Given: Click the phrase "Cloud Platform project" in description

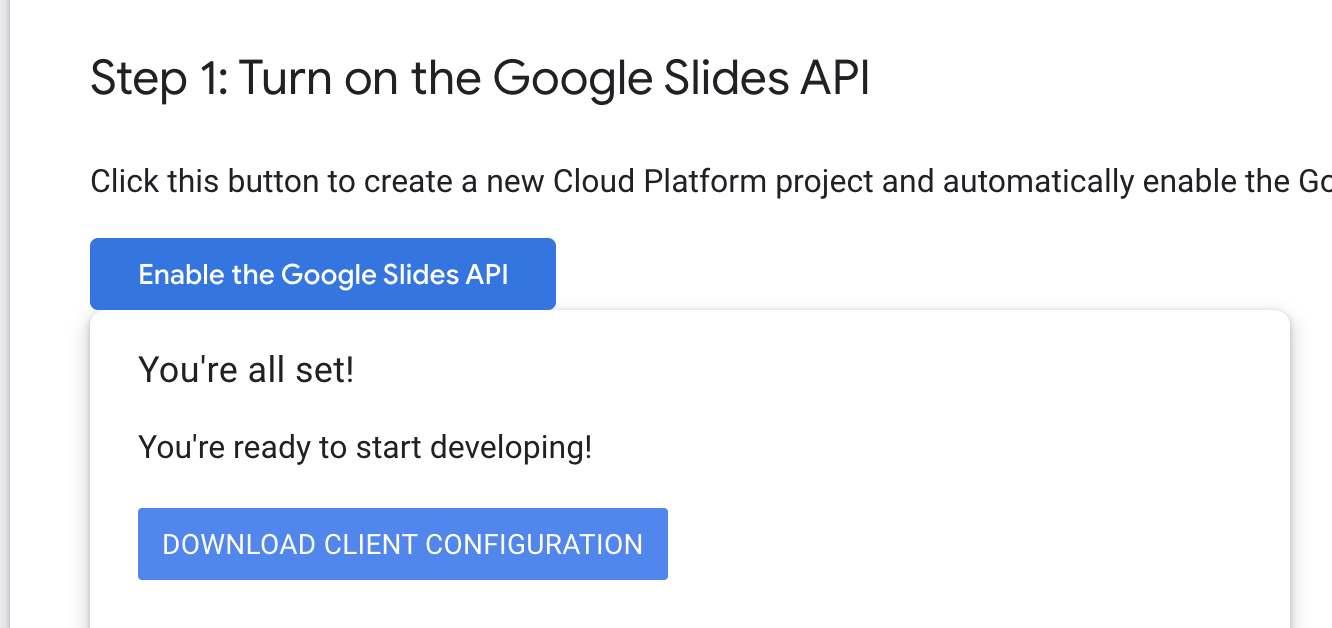Looking at the screenshot, I should coord(743,182).
